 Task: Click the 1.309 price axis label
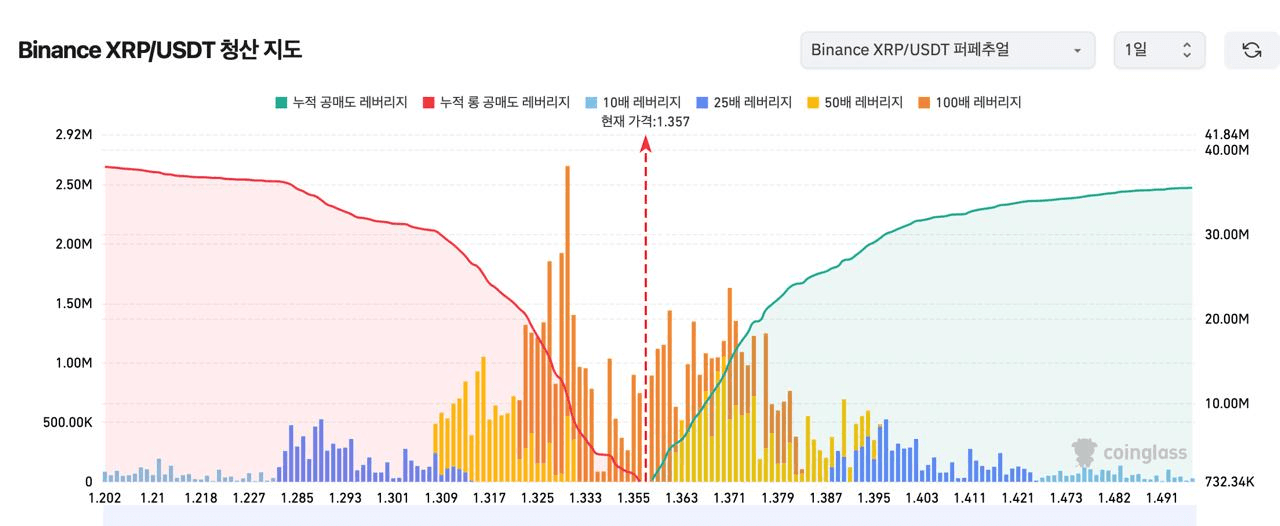point(441,498)
